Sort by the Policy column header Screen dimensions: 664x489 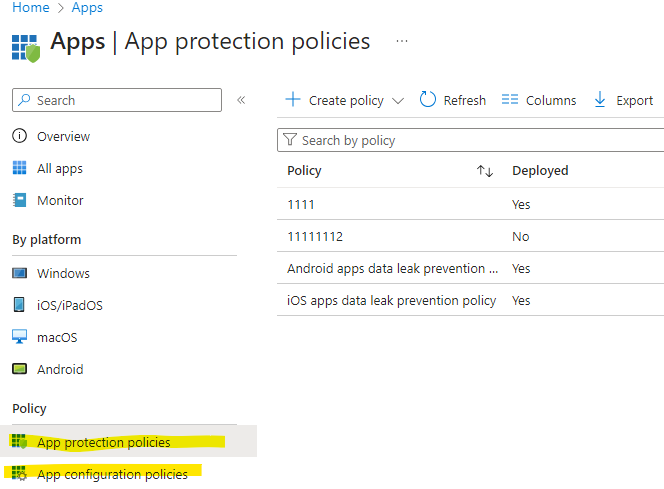pos(304,171)
